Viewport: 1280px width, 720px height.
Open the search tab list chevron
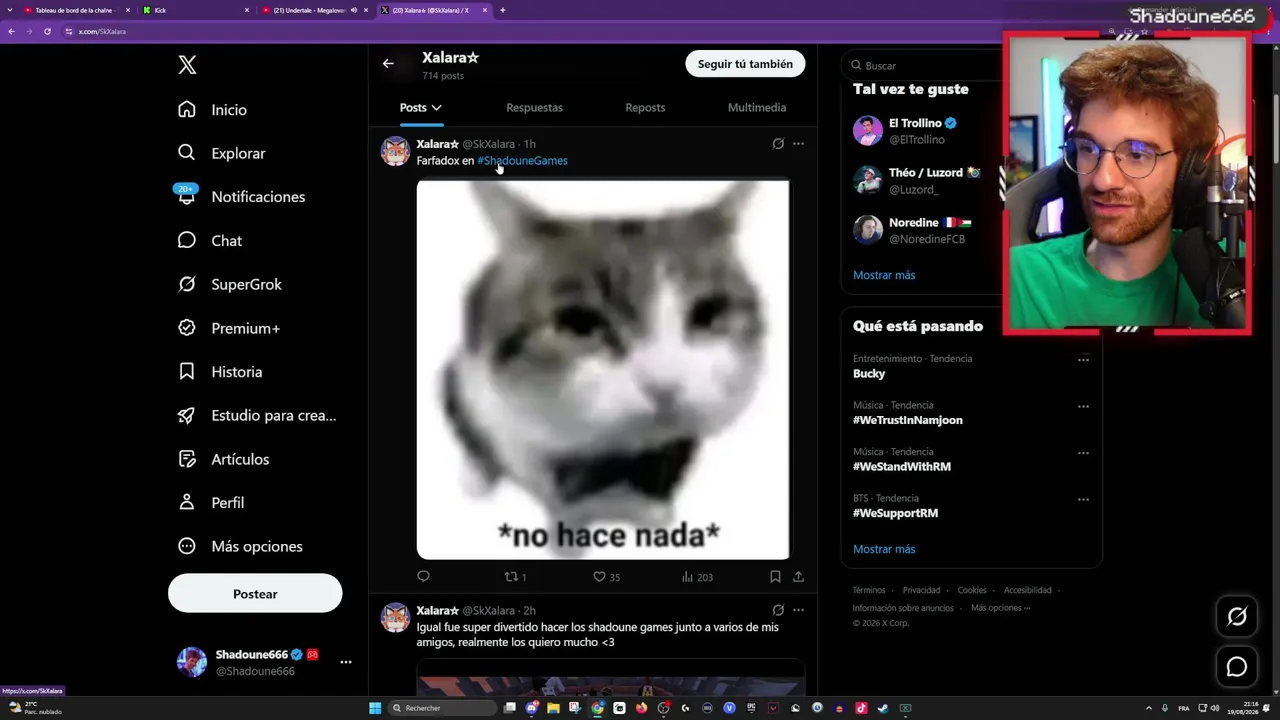click(9, 10)
